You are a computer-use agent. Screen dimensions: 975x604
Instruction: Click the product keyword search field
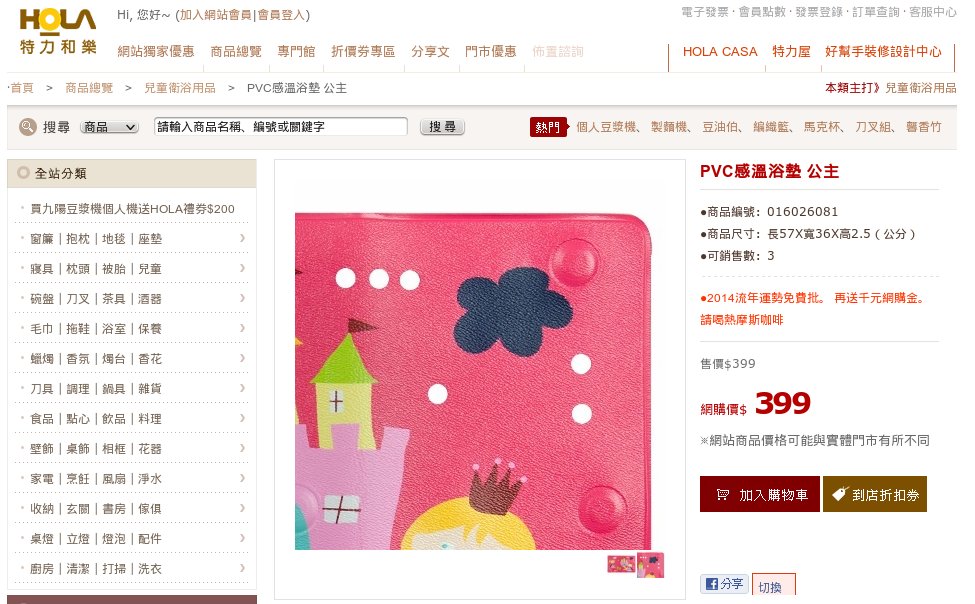coord(280,127)
